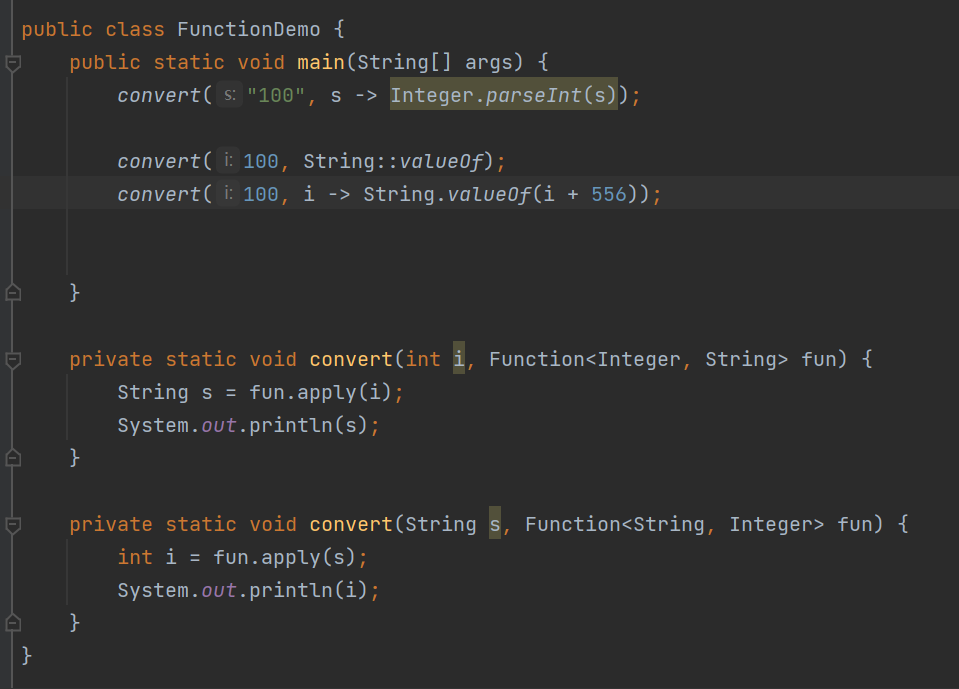This screenshot has height=689, width=959.
Task: Collapse the convert(int i) method fold
Action: [13, 359]
